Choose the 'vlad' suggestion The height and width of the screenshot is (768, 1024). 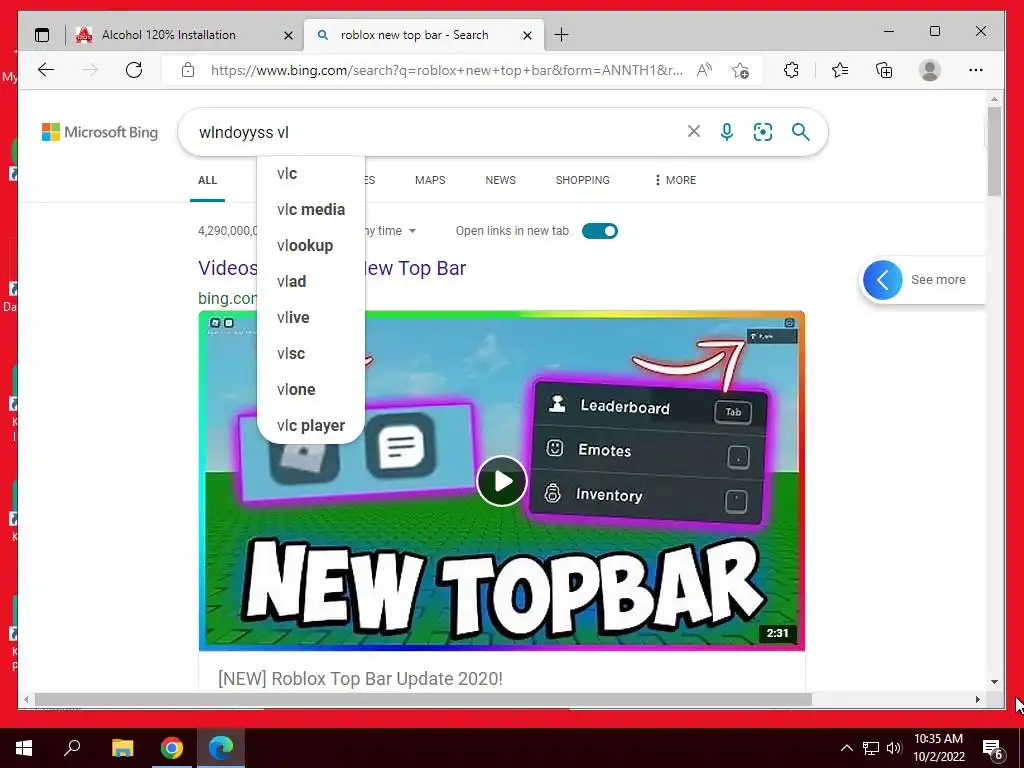pyautogui.click(x=311, y=281)
